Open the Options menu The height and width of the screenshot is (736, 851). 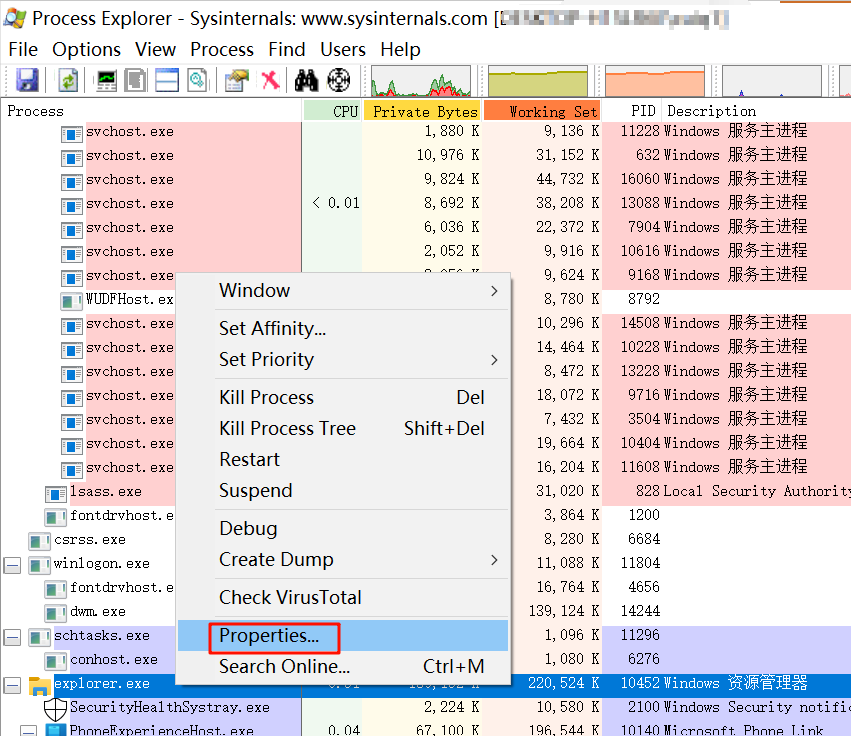pos(86,49)
